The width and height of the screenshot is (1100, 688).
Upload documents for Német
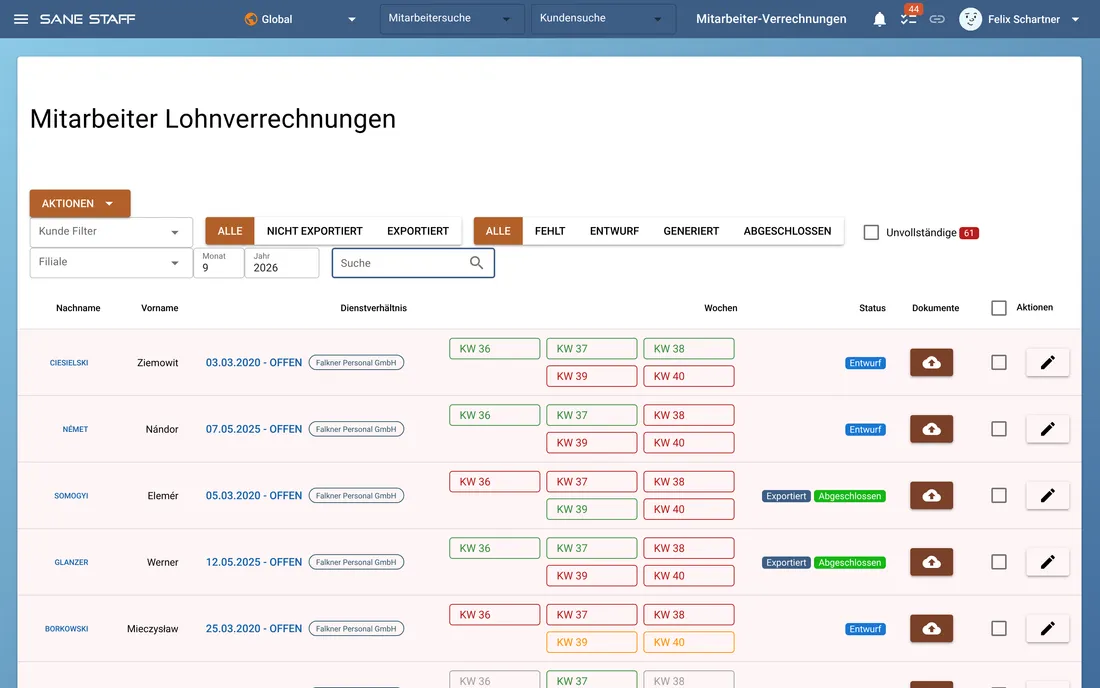[x=932, y=429]
